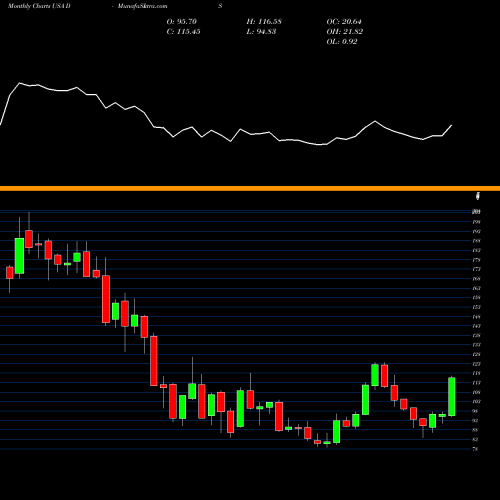The height and width of the screenshot is (500, 500).
Task: Click the most recent tall green candlestick
Action: pyautogui.click(x=452, y=396)
